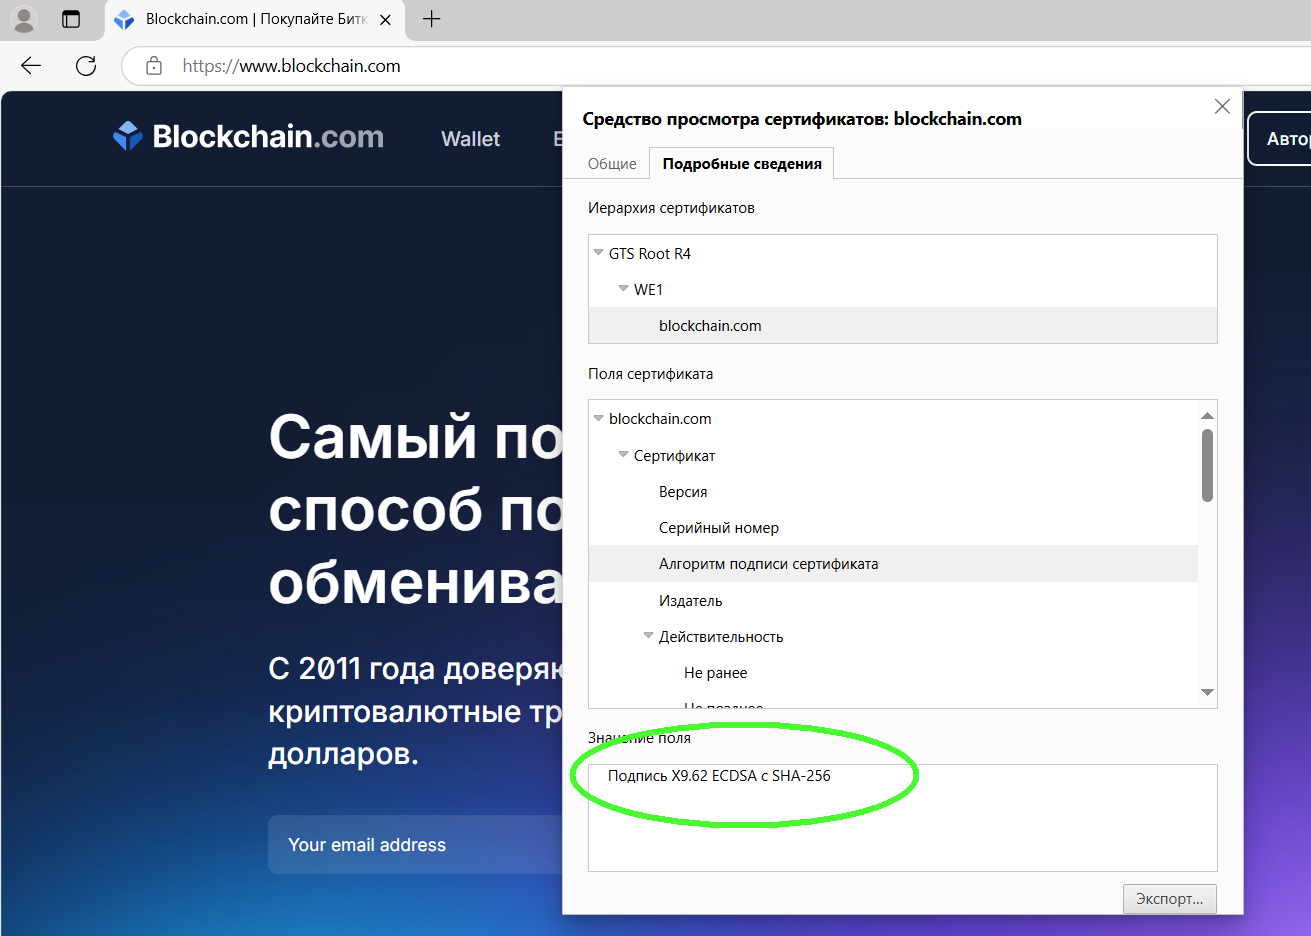The width and height of the screenshot is (1311, 936).
Task: Click the Экспорт button
Action: click(1169, 899)
